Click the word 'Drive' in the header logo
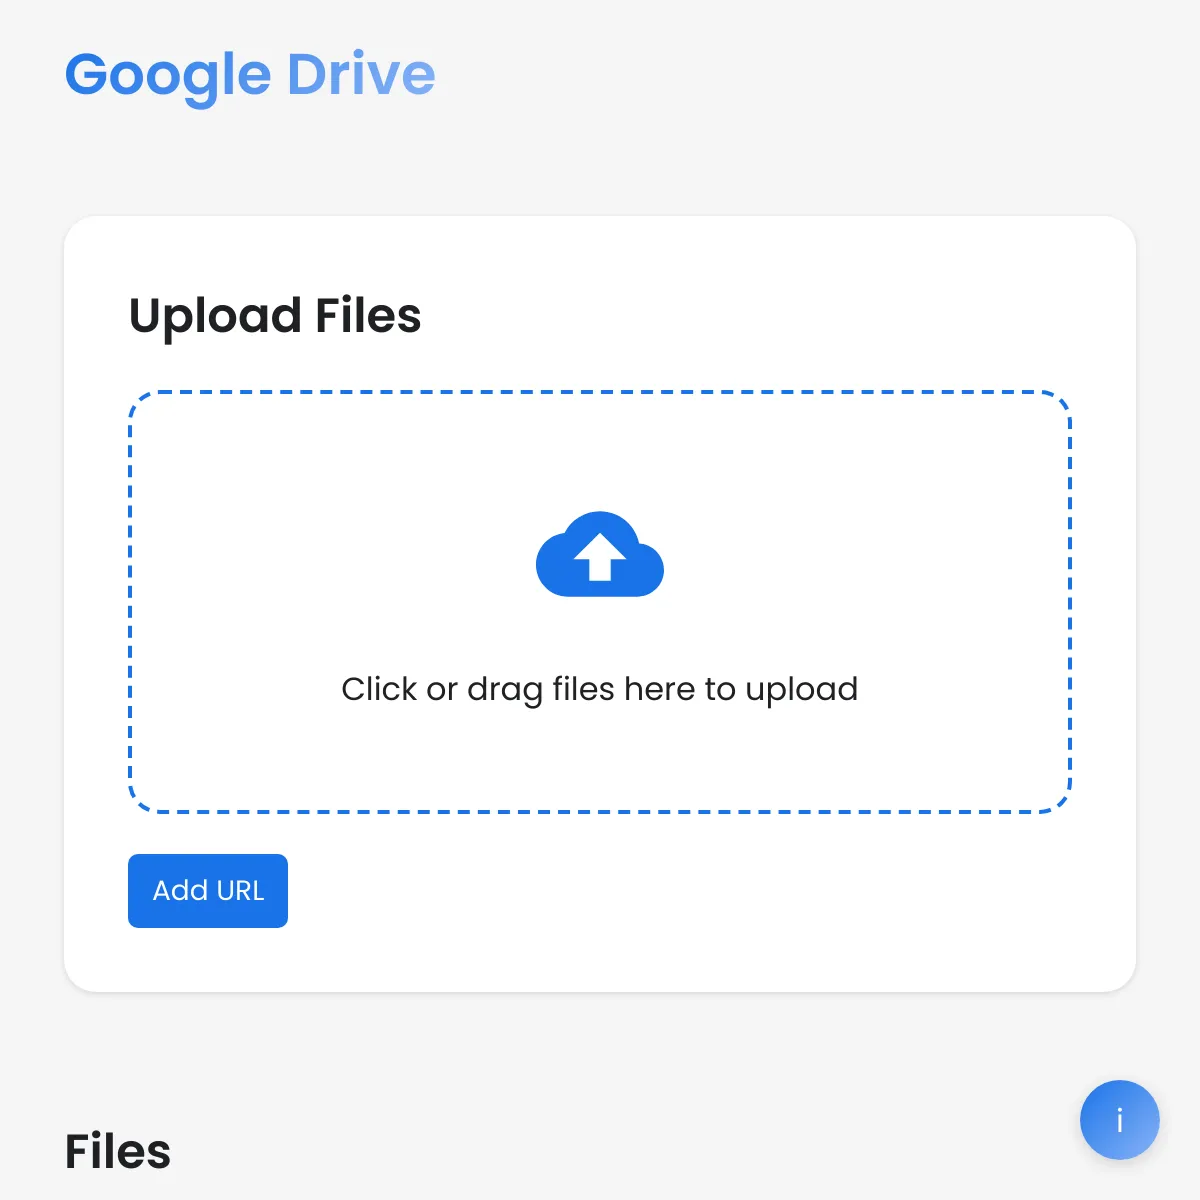This screenshot has height=1200, width=1200. tap(361, 75)
